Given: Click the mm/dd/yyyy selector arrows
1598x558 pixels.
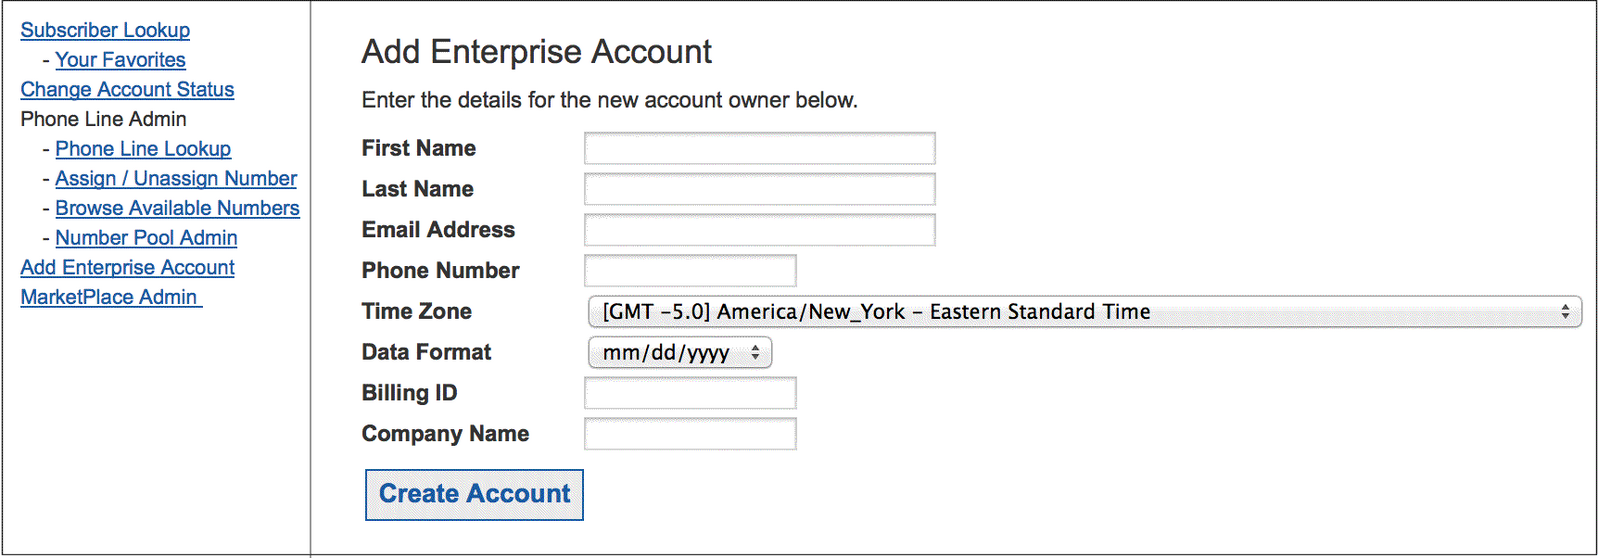Looking at the screenshot, I should pos(756,353).
